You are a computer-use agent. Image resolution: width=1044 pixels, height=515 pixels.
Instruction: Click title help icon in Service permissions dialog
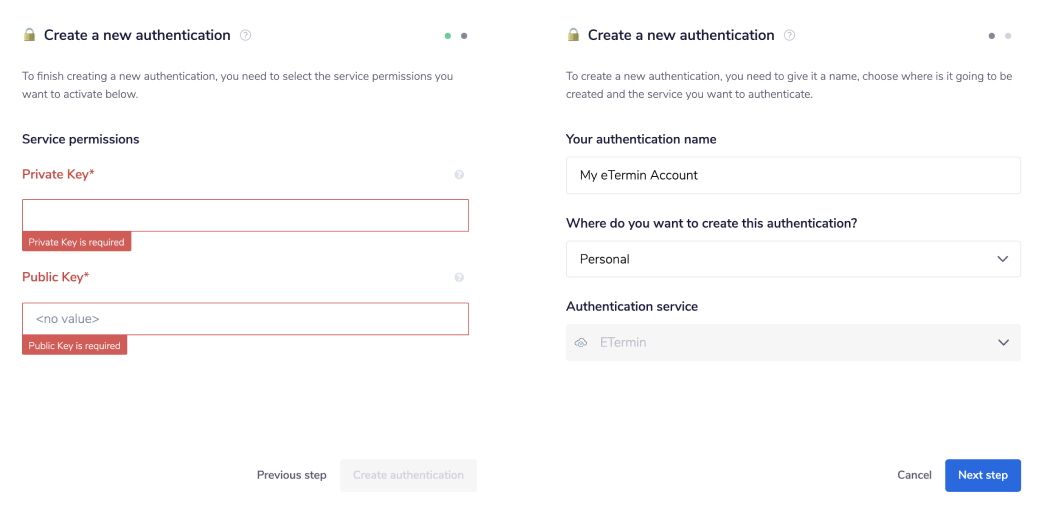tap(246, 36)
